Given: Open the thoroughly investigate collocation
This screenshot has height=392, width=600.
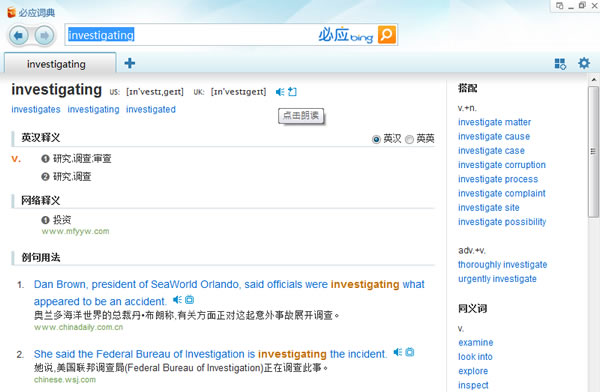Looking at the screenshot, I should pyautogui.click(x=502, y=265).
